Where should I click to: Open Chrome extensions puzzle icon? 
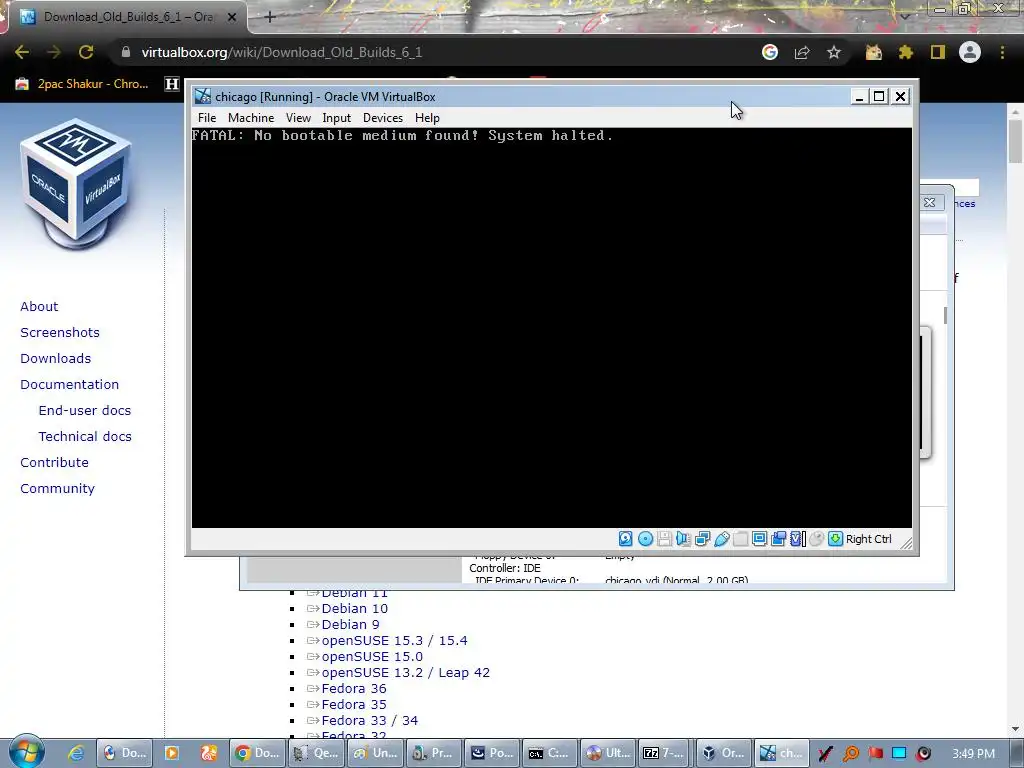pos(906,52)
